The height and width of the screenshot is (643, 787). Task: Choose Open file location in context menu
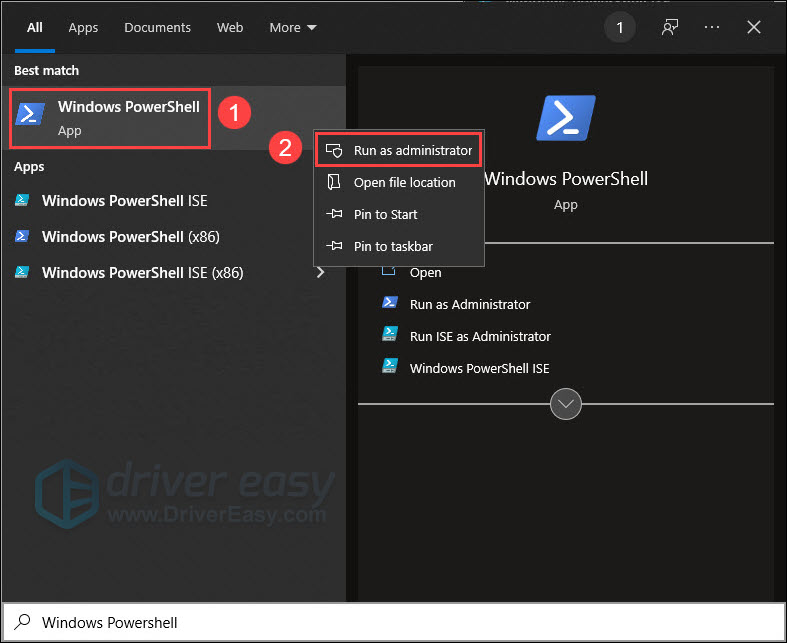point(399,182)
